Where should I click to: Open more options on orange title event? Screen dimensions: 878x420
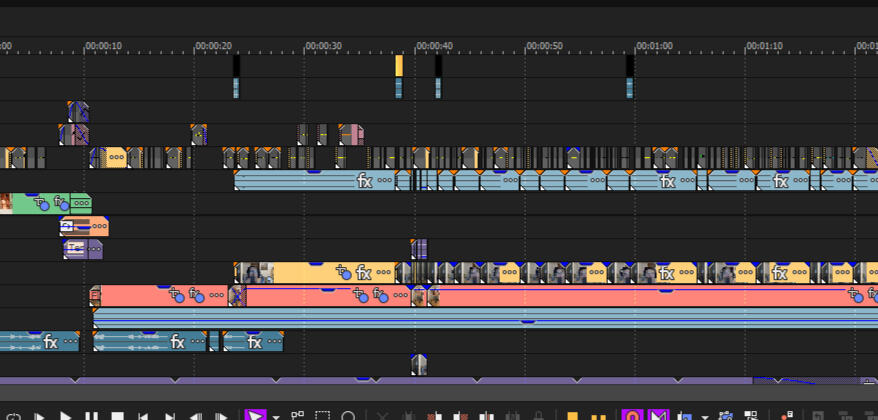[97, 227]
